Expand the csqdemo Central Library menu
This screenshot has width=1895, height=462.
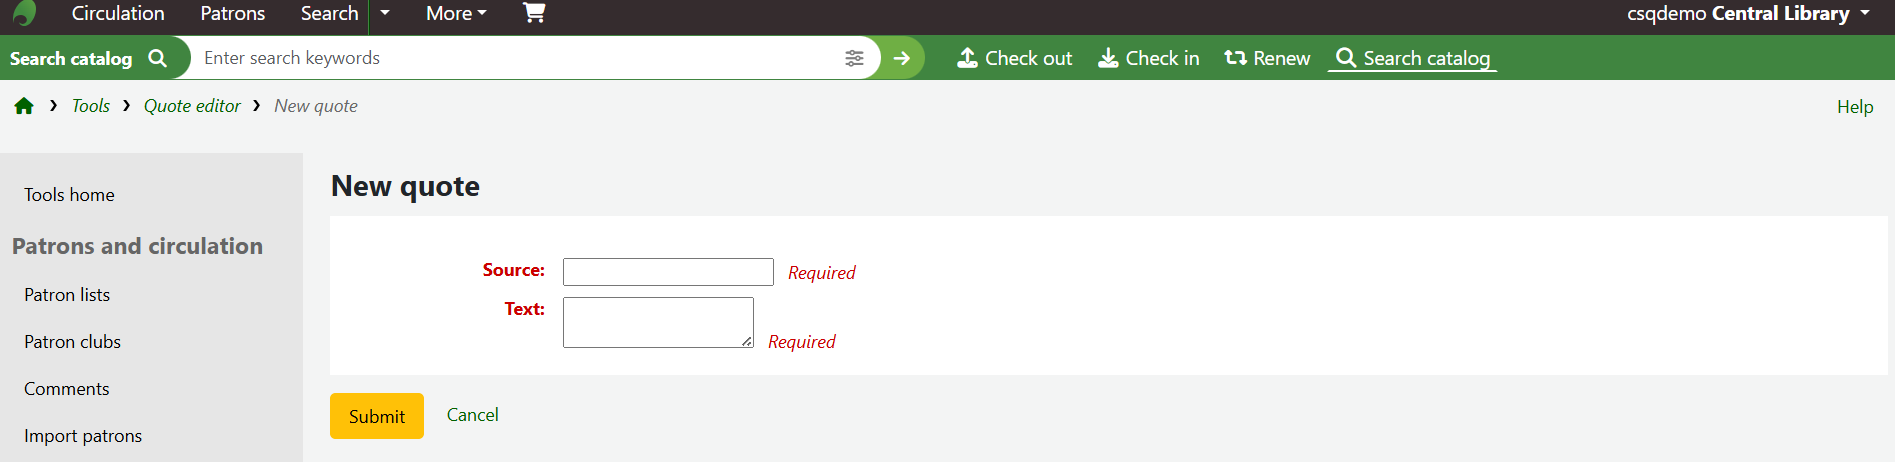coord(1748,13)
